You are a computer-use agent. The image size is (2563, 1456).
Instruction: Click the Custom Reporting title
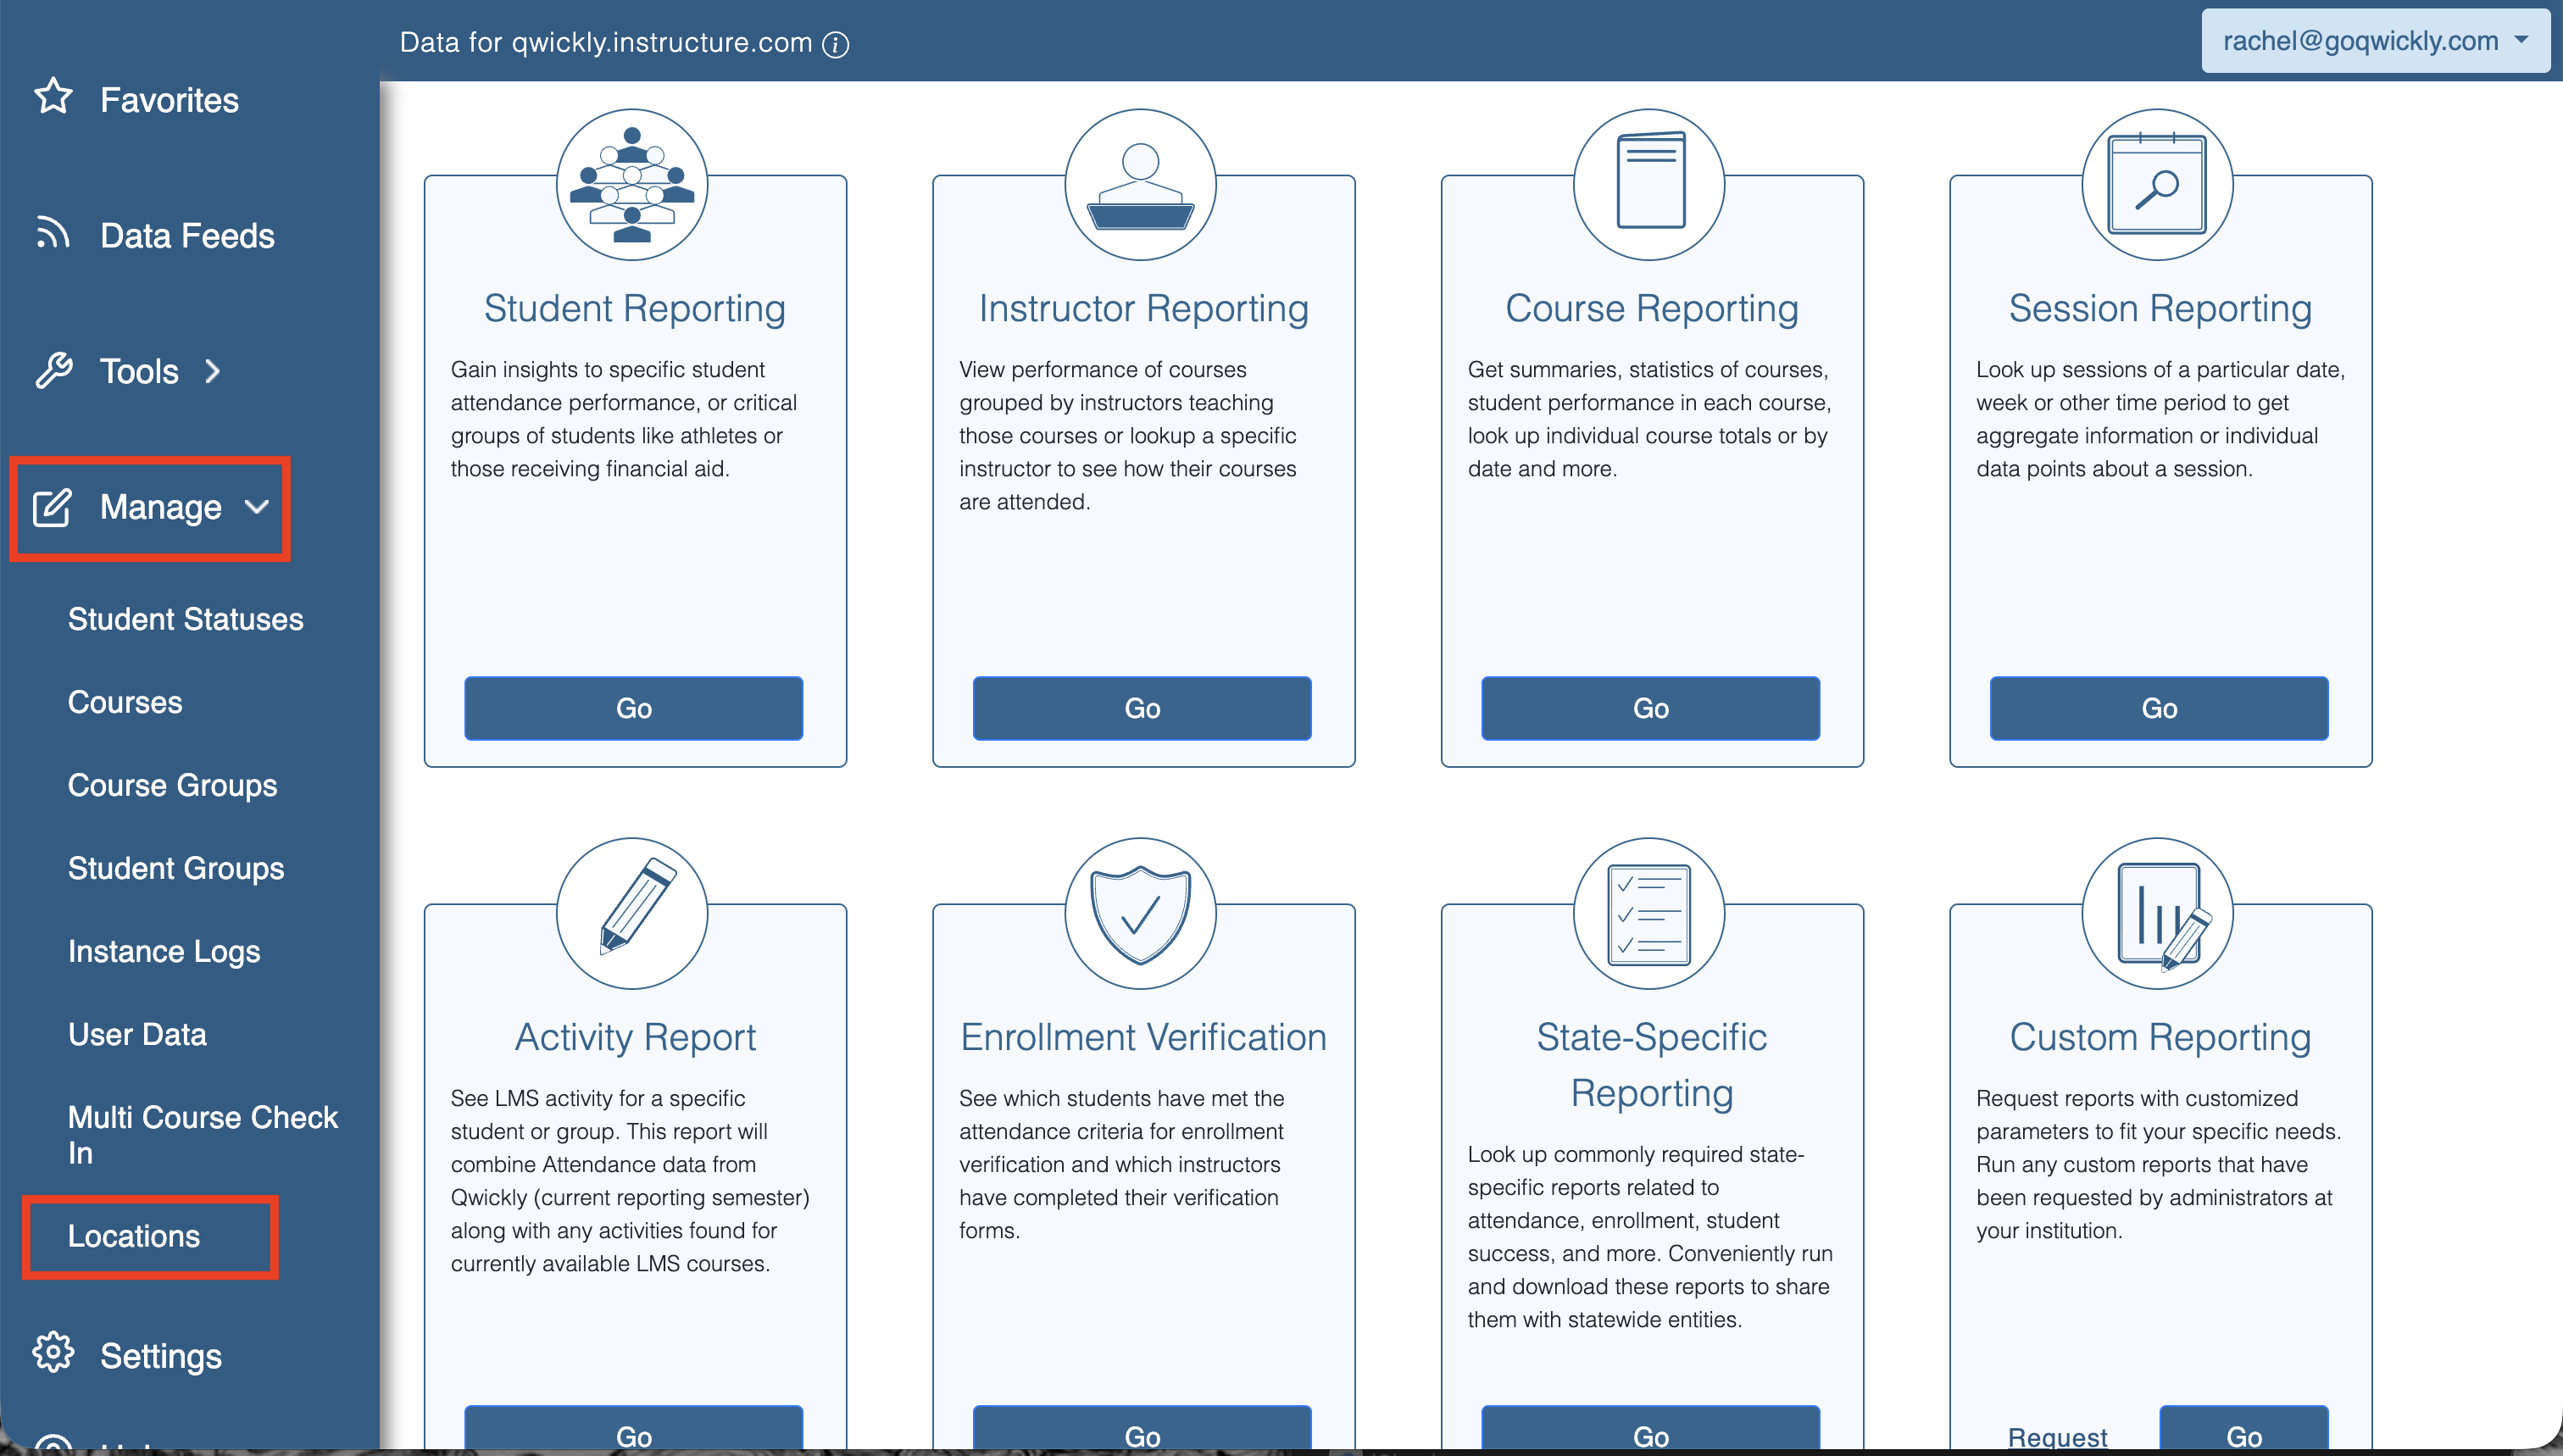click(x=2160, y=1038)
